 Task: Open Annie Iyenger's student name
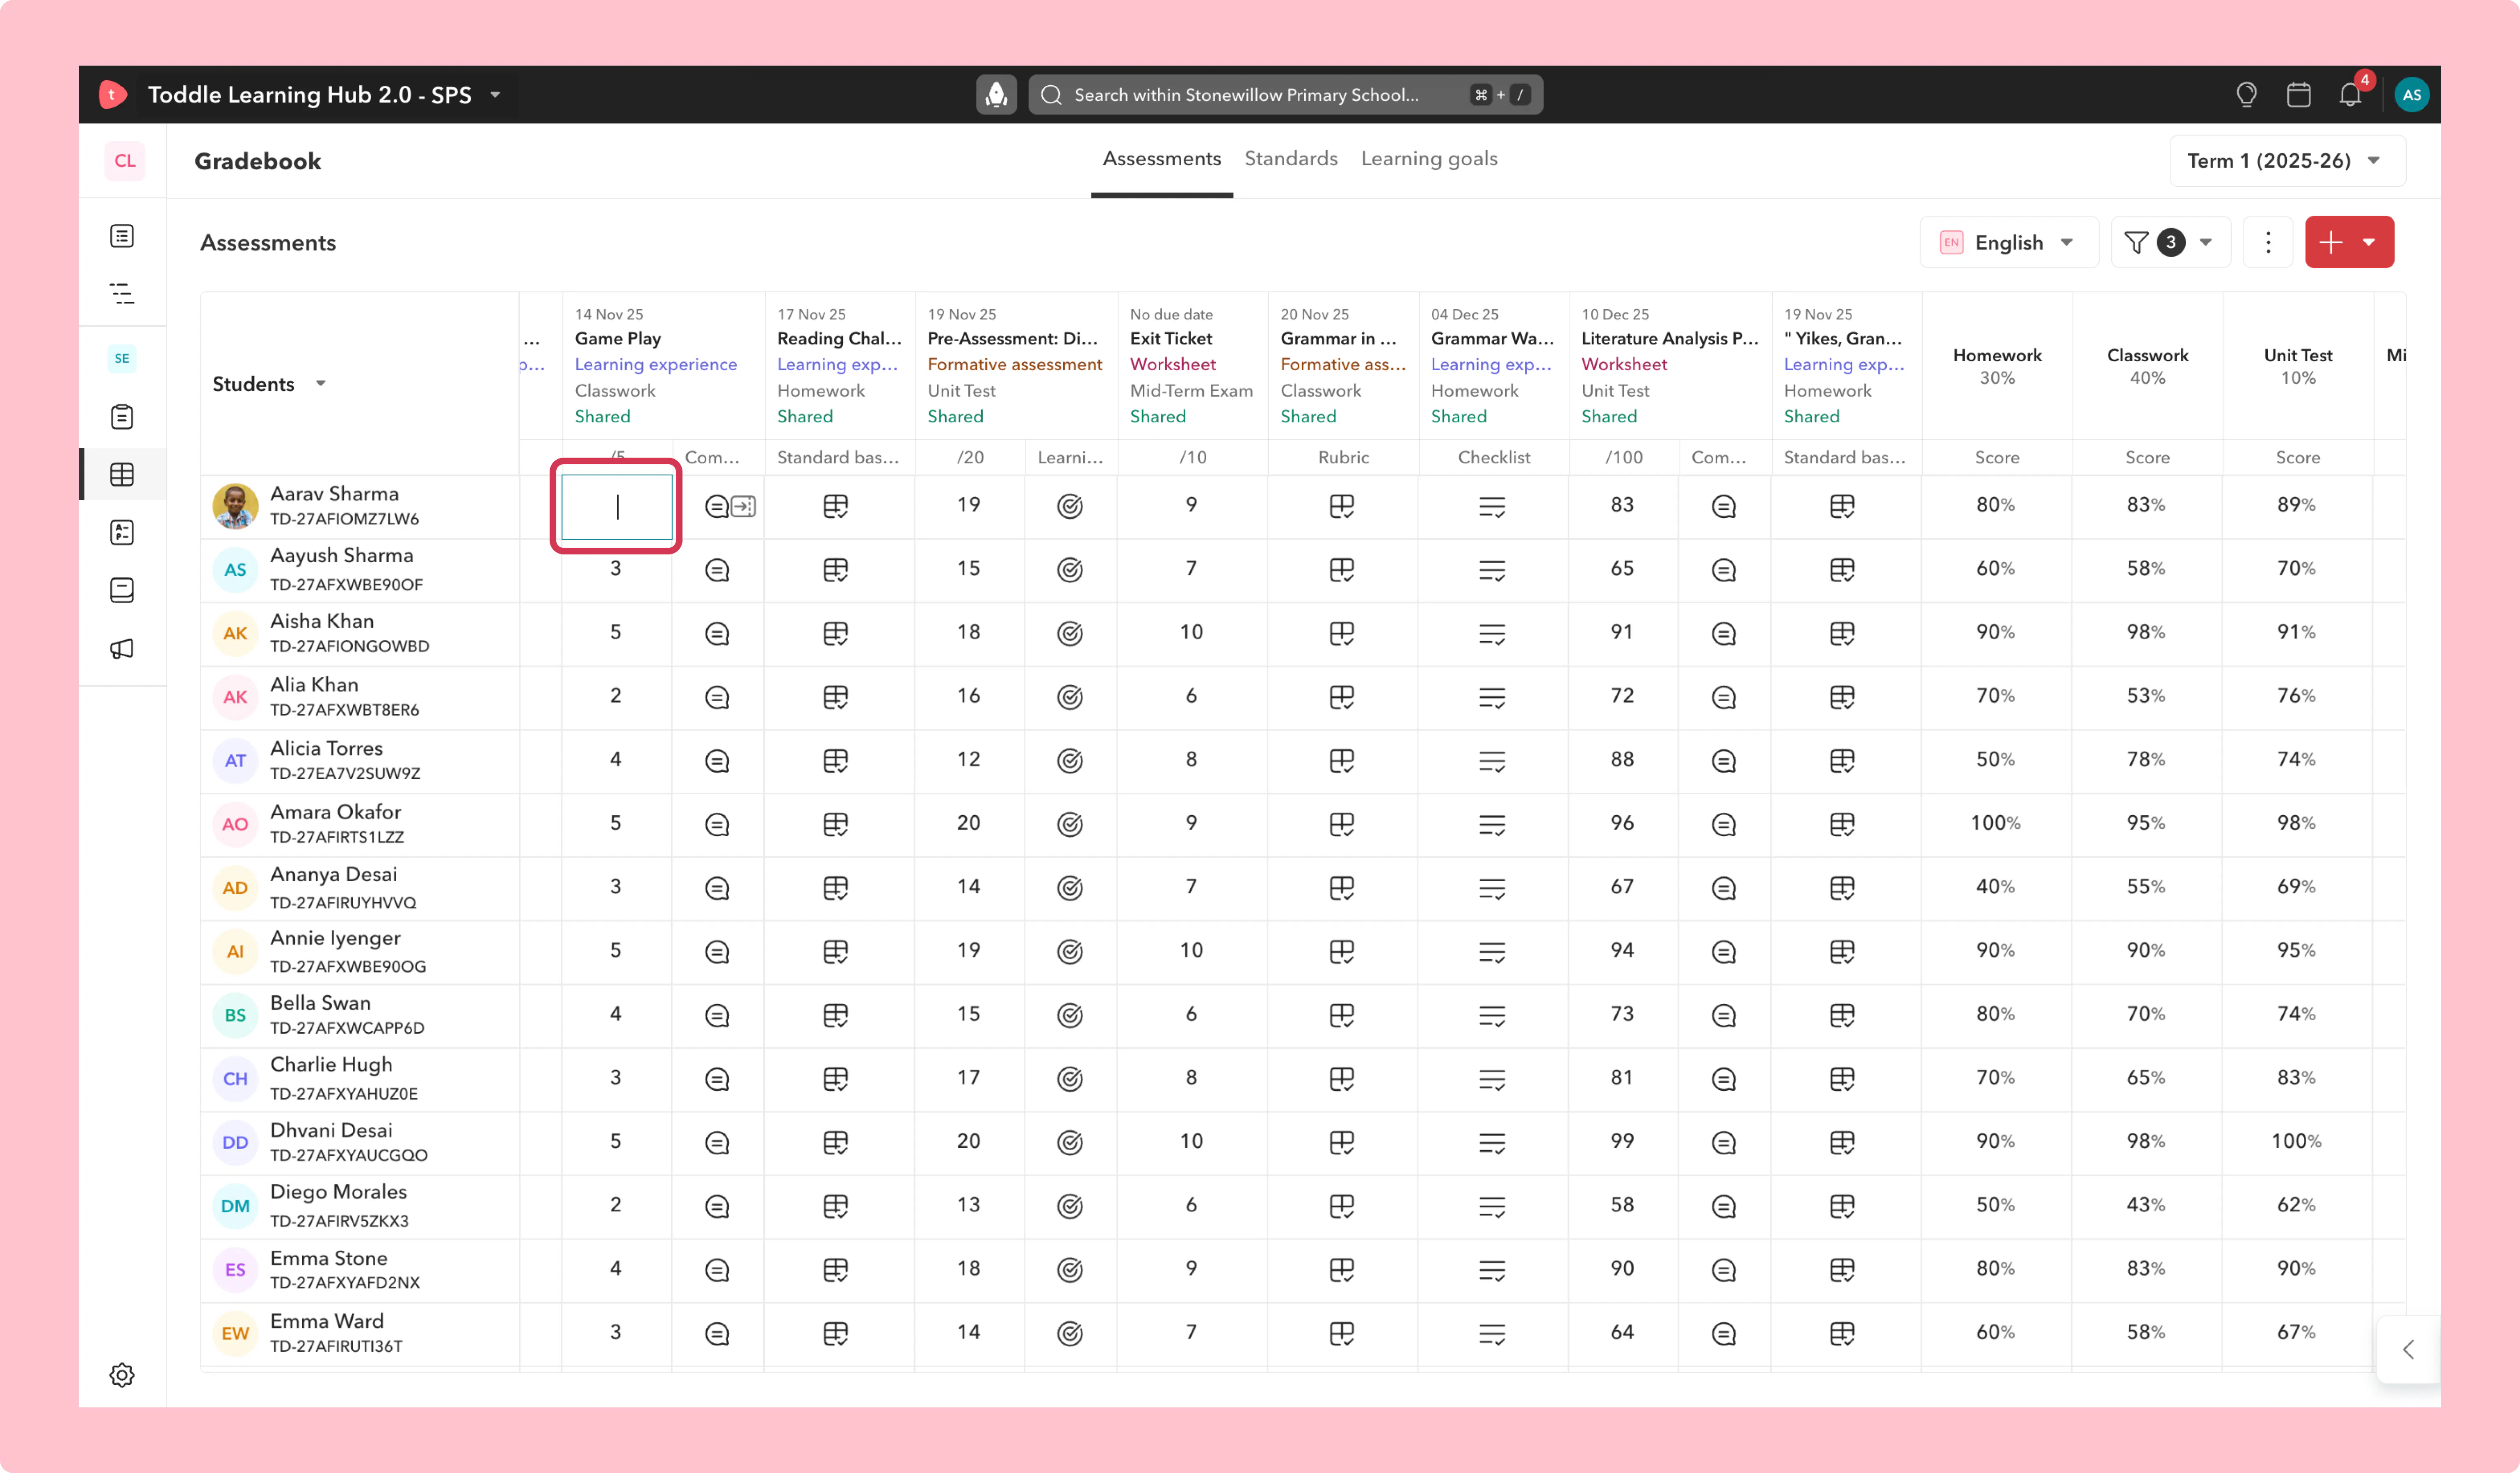(335, 939)
